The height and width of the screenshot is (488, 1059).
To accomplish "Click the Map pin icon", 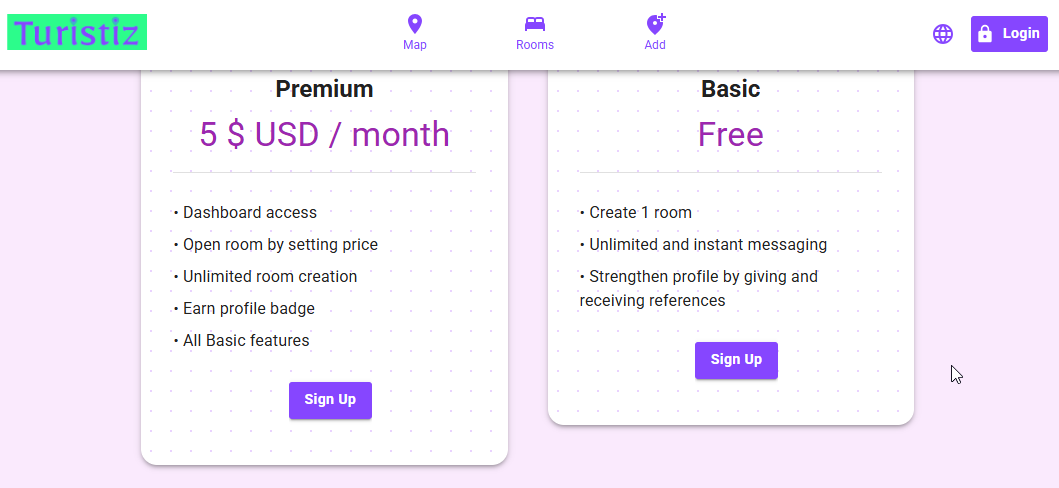I will [415, 24].
